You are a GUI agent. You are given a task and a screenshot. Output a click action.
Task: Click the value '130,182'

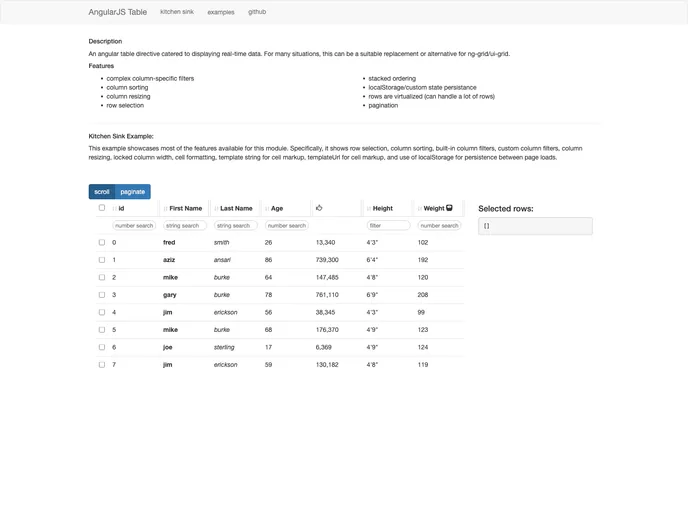point(327,365)
